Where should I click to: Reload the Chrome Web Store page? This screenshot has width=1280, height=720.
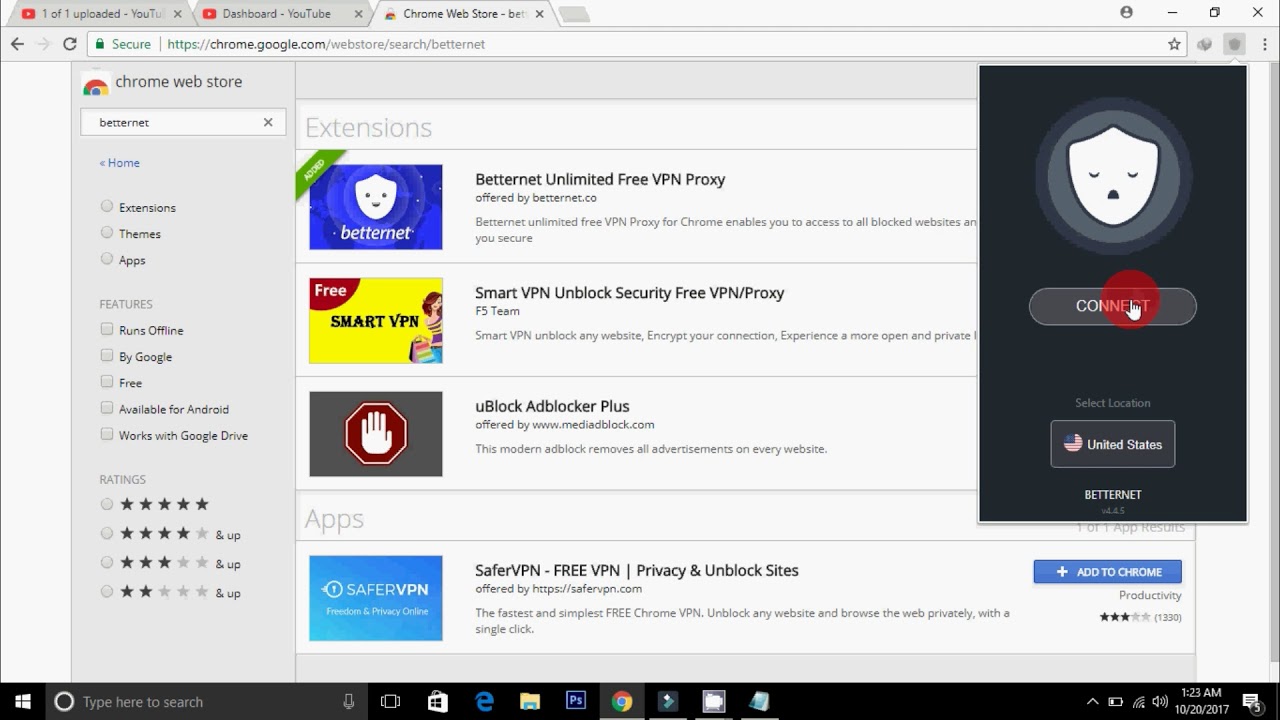click(70, 44)
